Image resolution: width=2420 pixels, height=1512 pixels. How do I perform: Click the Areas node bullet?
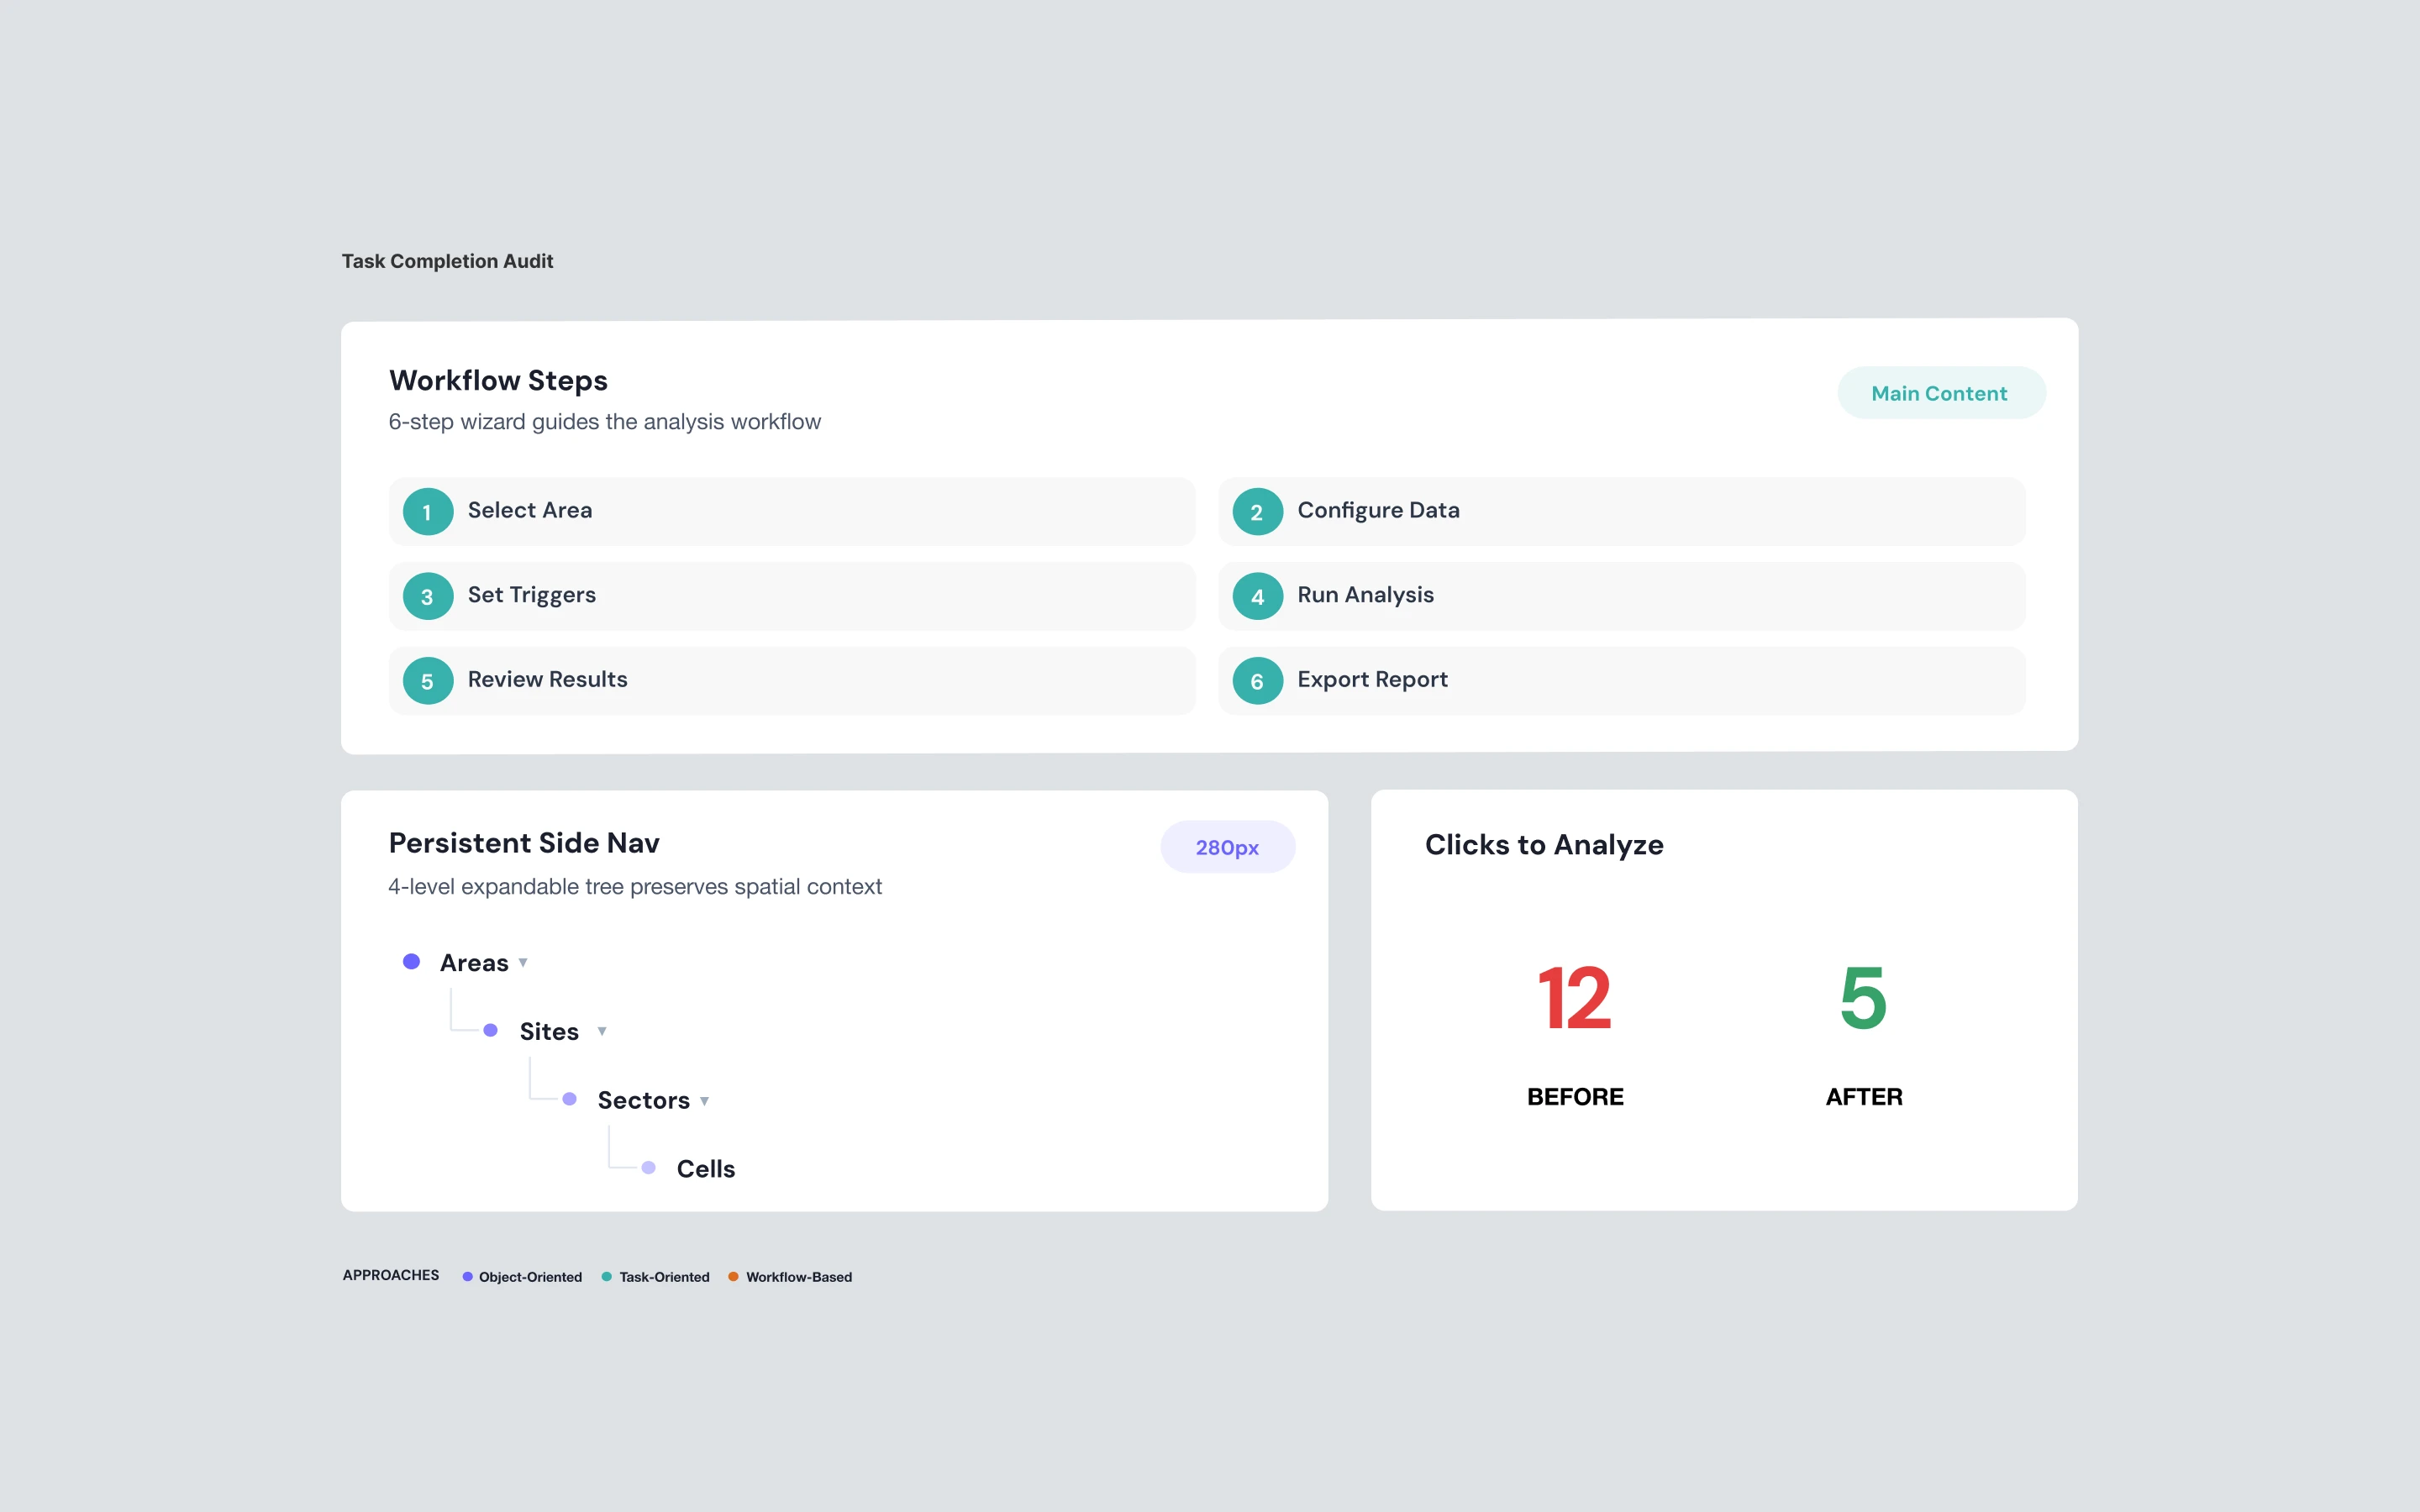411,961
